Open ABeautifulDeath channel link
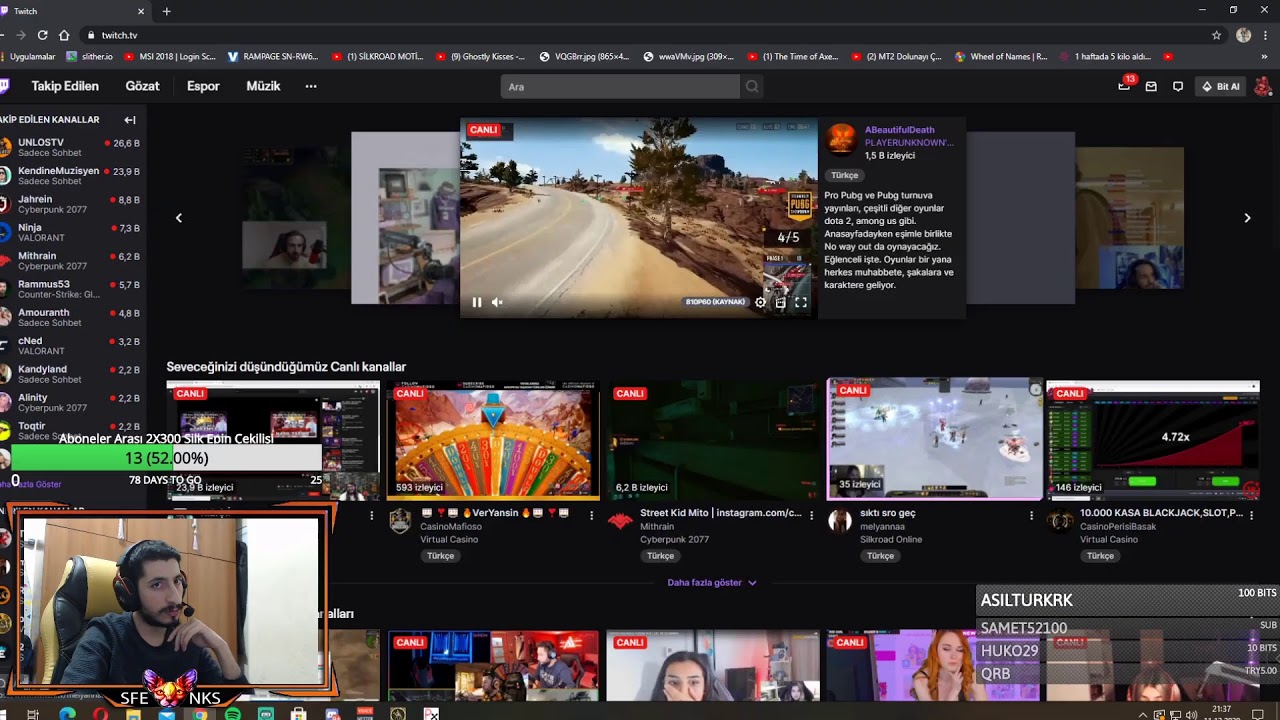 (x=899, y=130)
